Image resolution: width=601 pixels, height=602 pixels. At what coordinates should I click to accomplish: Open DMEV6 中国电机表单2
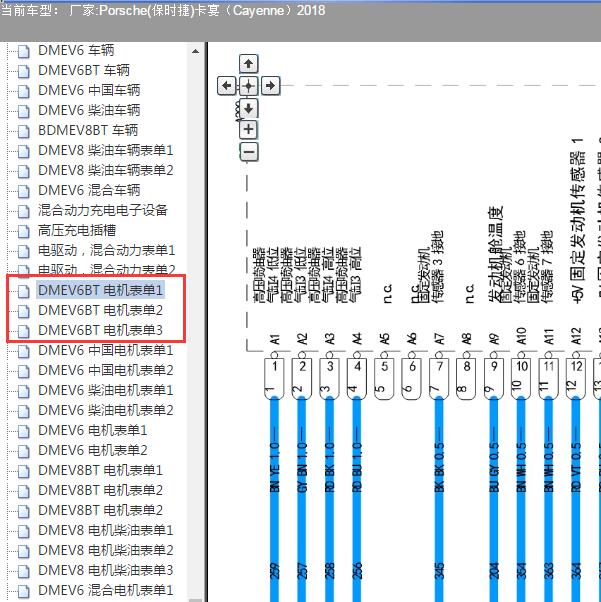106,370
